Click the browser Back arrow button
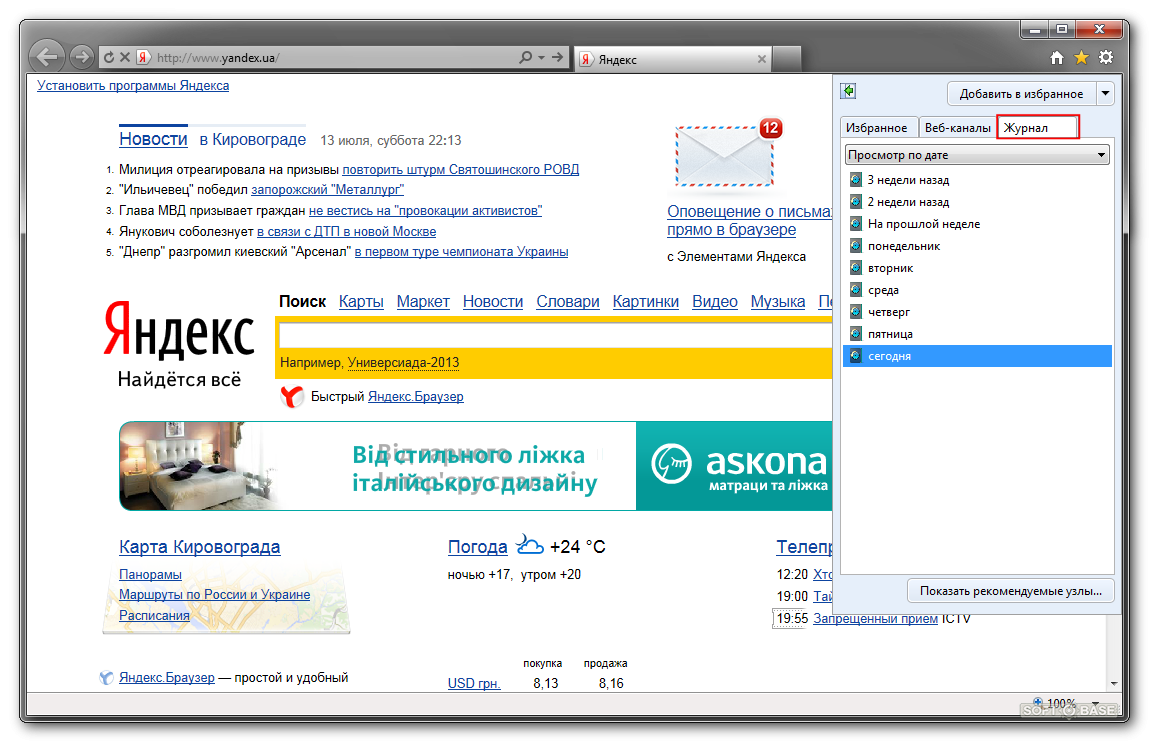 click(47, 57)
